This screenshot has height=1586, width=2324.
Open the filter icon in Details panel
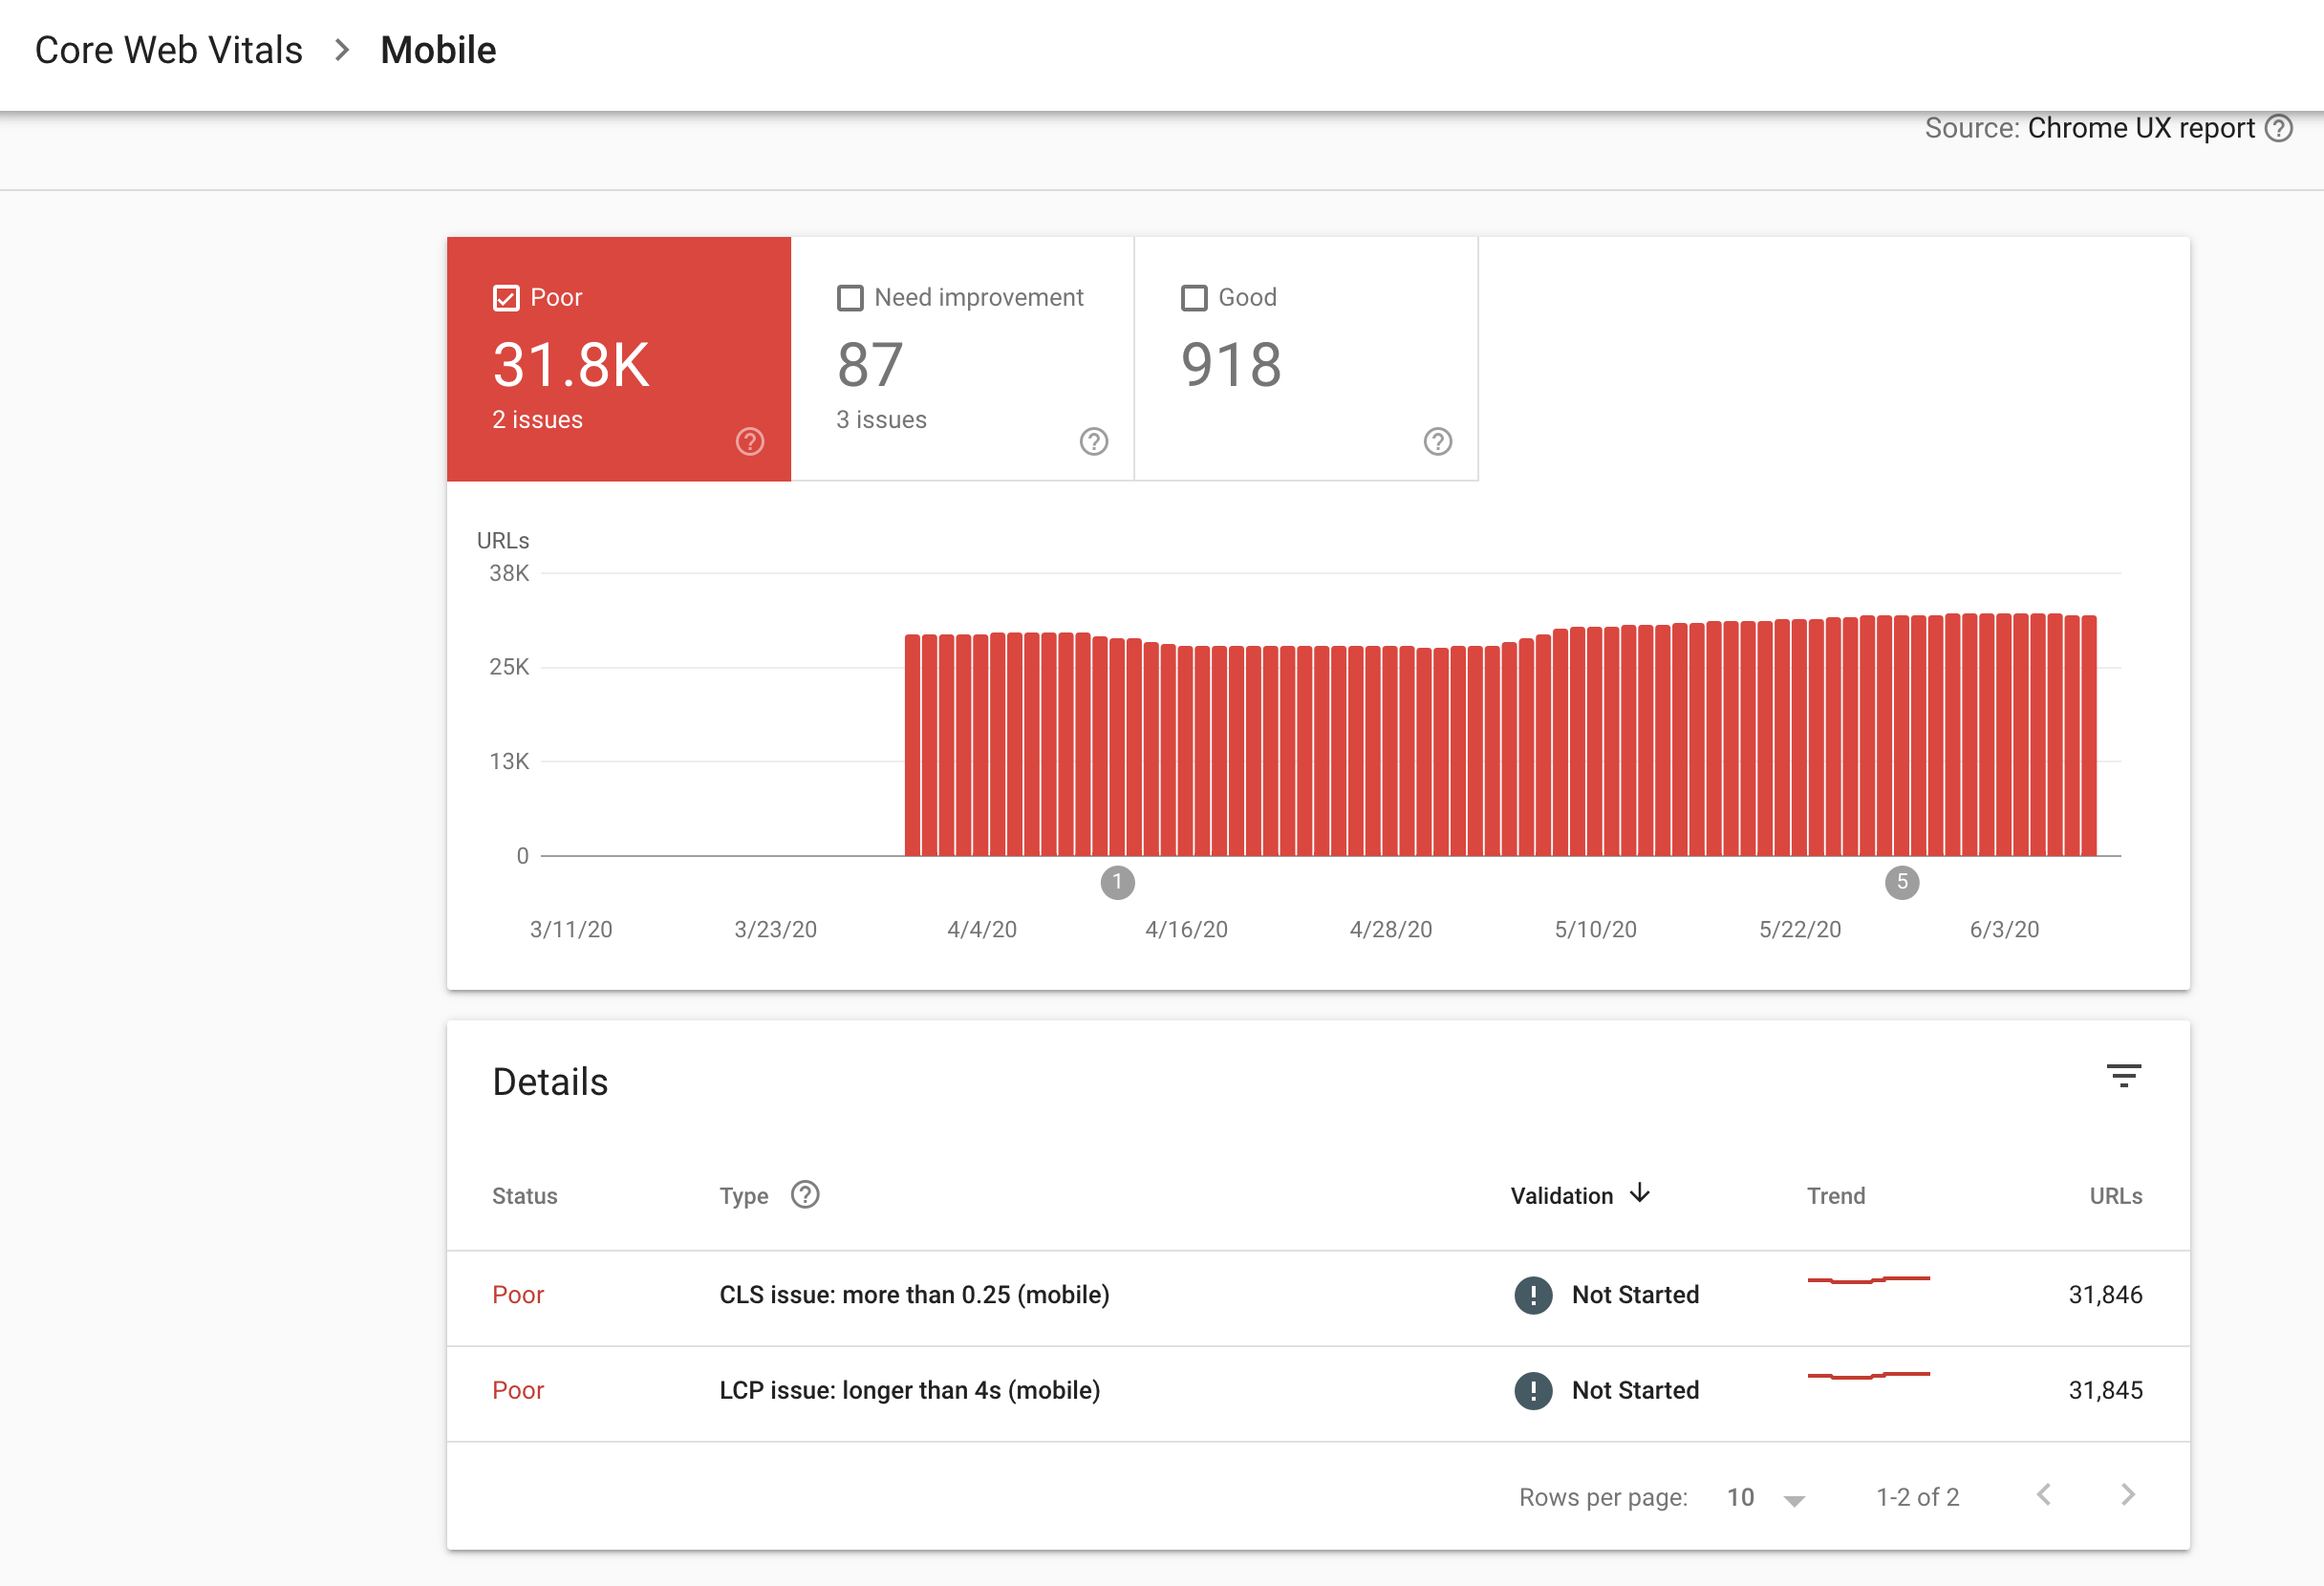[x=2126, y=1077]
